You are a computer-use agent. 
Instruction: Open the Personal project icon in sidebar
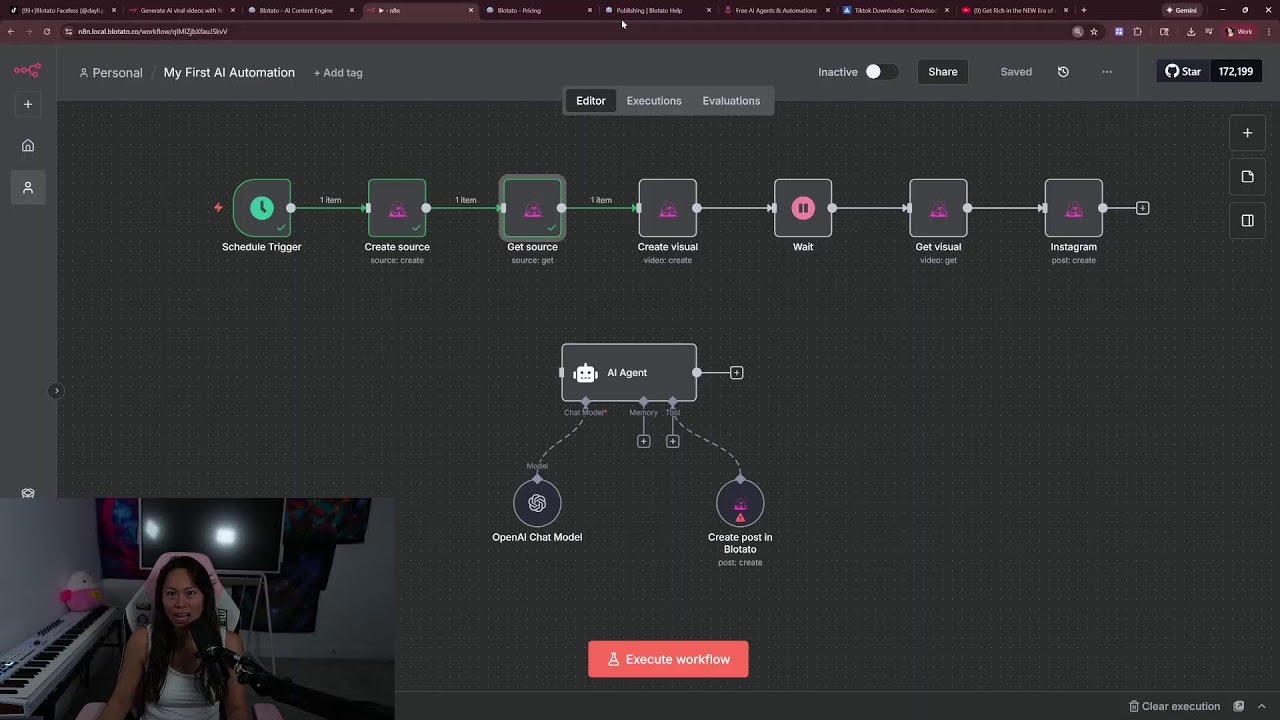tap(28, 188)
